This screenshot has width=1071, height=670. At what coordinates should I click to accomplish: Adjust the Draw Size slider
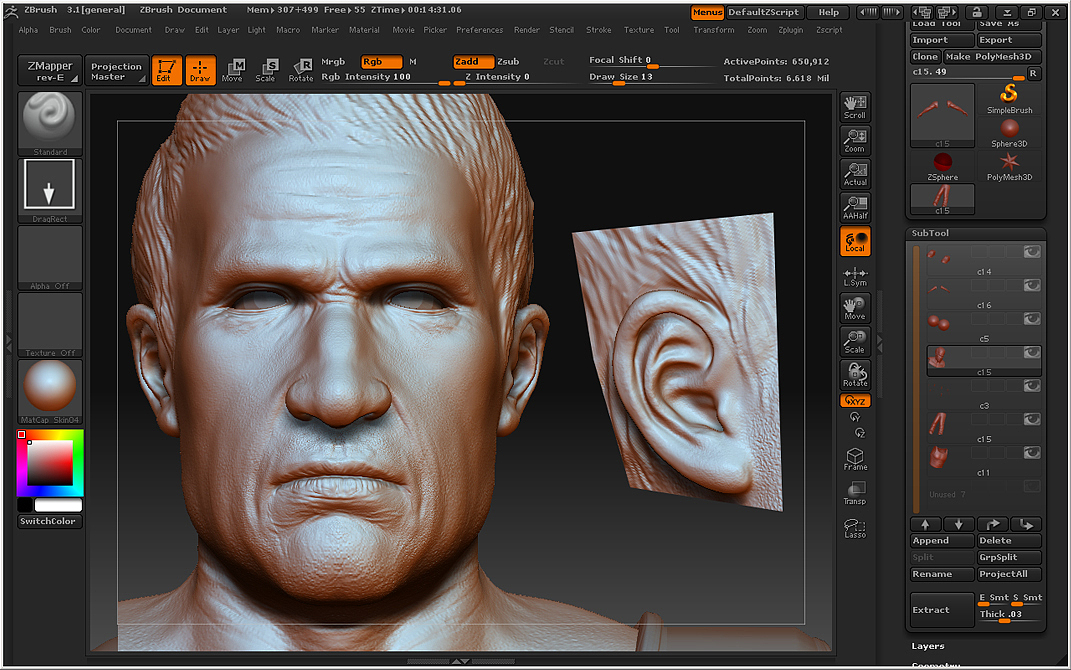pos(651,78)
